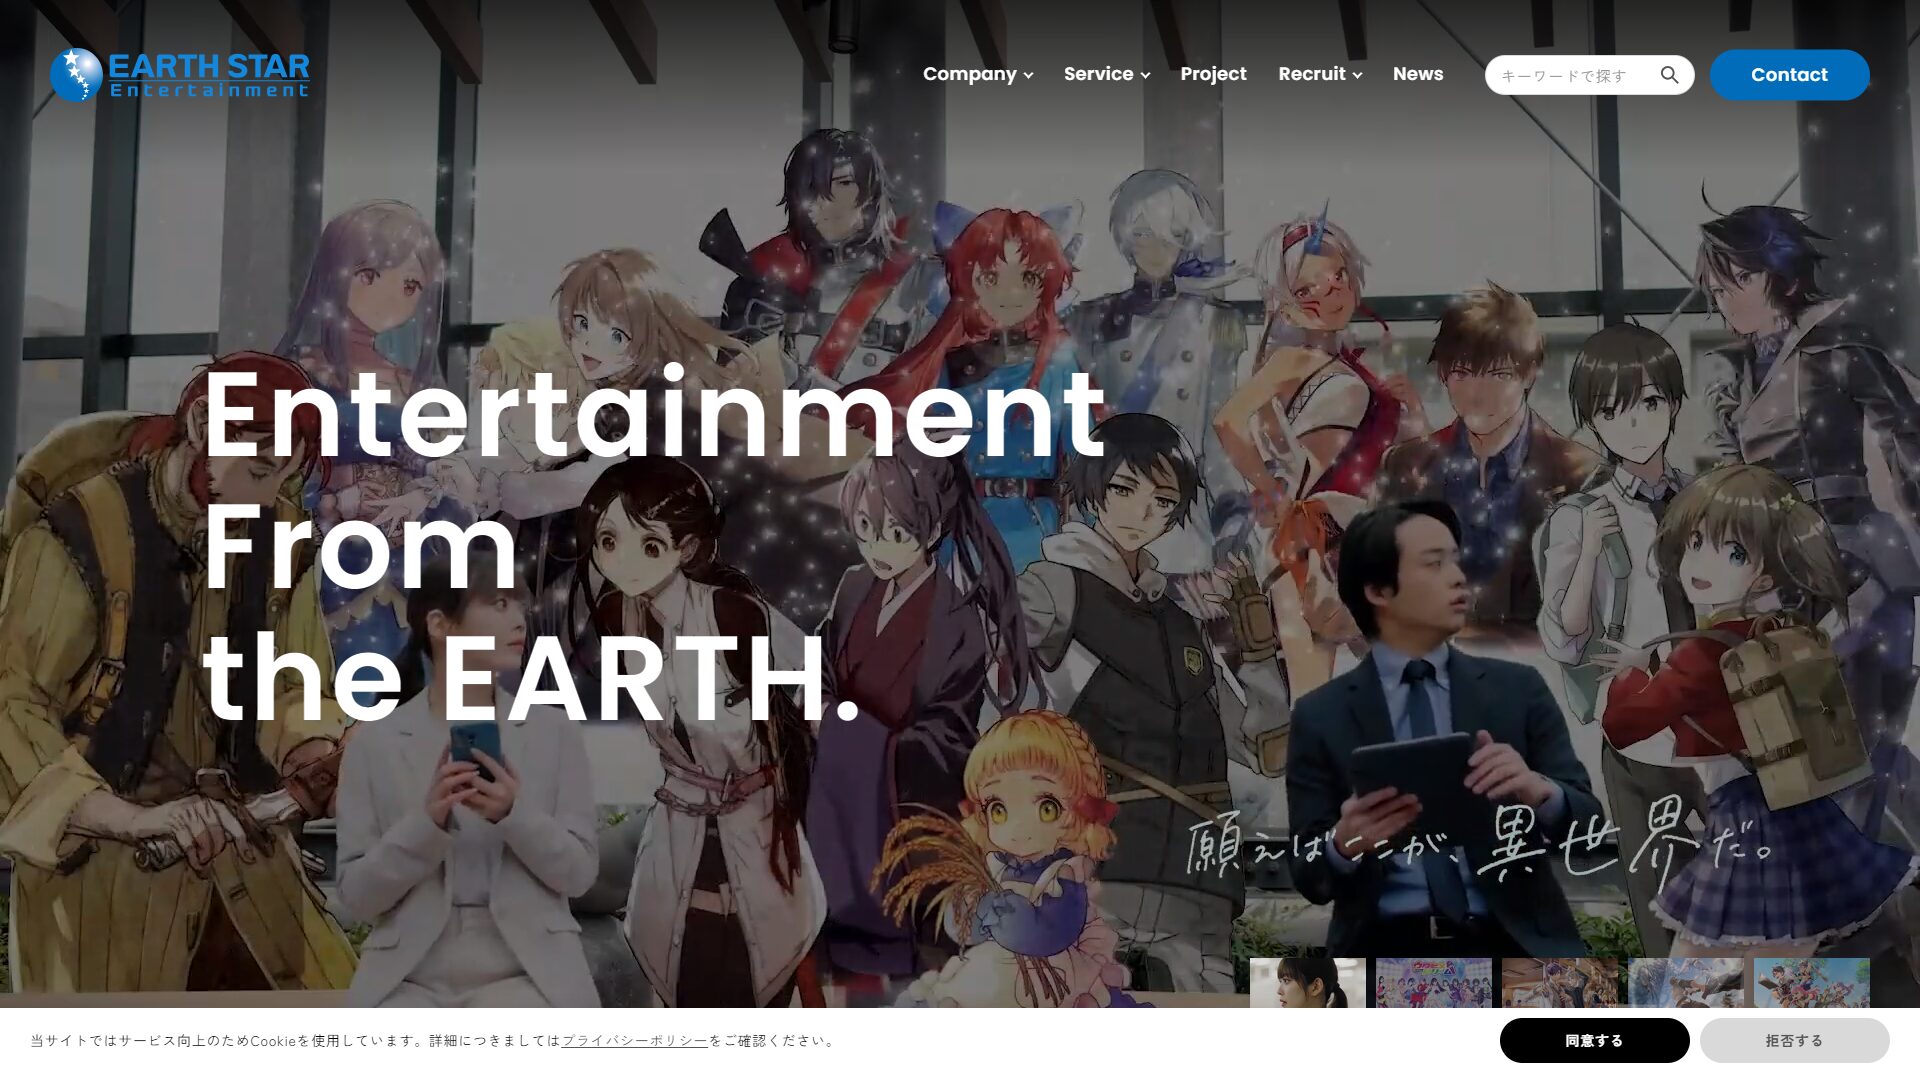Open the Recruit menu label
Screen dimensions: 1920x1073
1312,74
